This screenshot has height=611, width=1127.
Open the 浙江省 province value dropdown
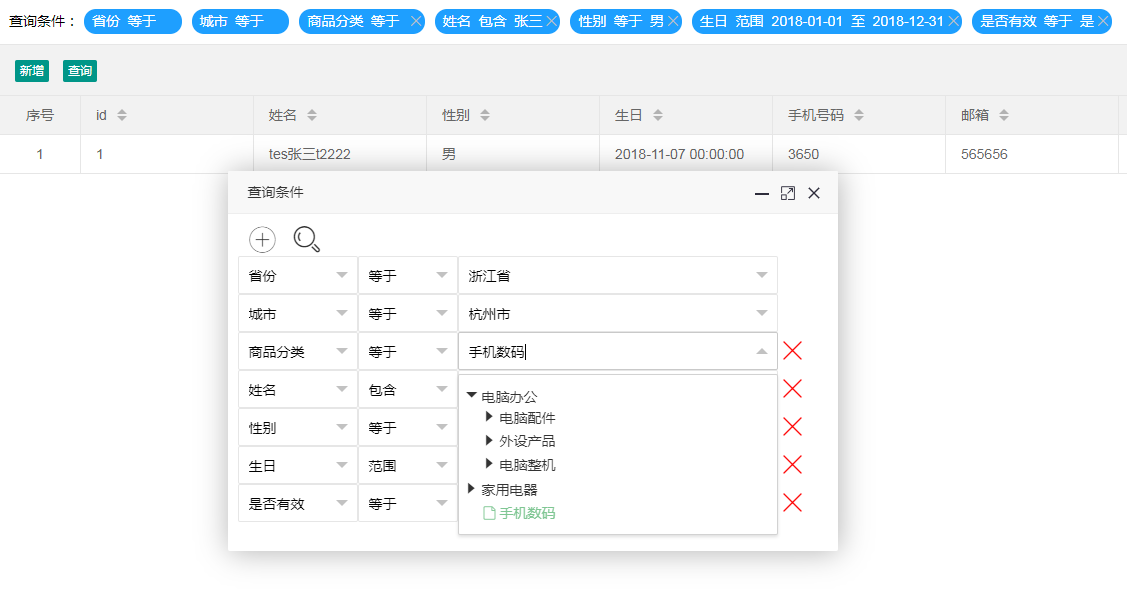click(x=761, y=276)
